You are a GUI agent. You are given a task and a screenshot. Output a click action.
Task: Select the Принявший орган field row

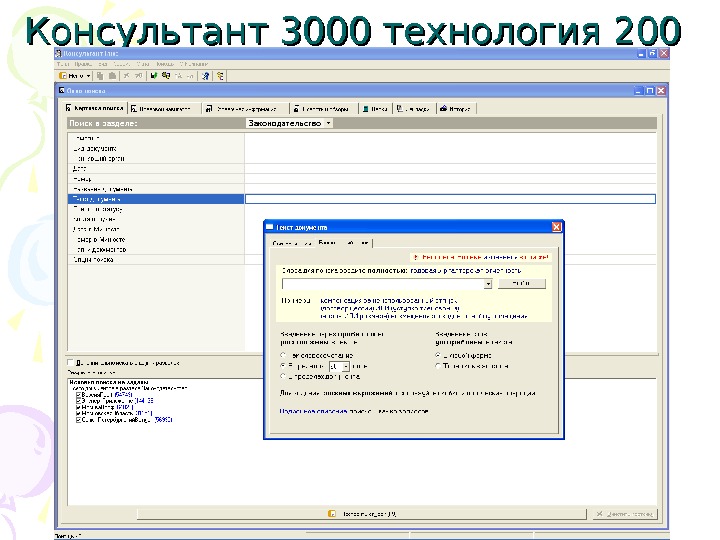156,158
